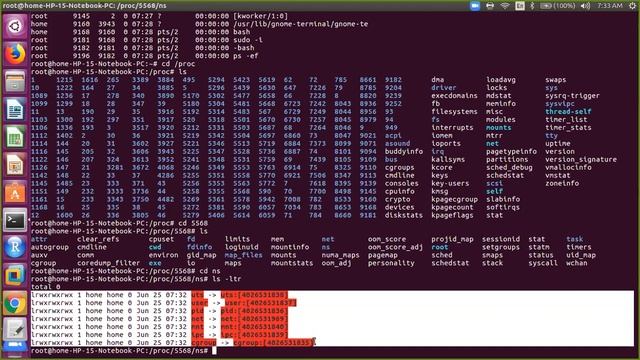
Task: Click the 'numa_maps' file name
Action: click(x=340, y=255)
